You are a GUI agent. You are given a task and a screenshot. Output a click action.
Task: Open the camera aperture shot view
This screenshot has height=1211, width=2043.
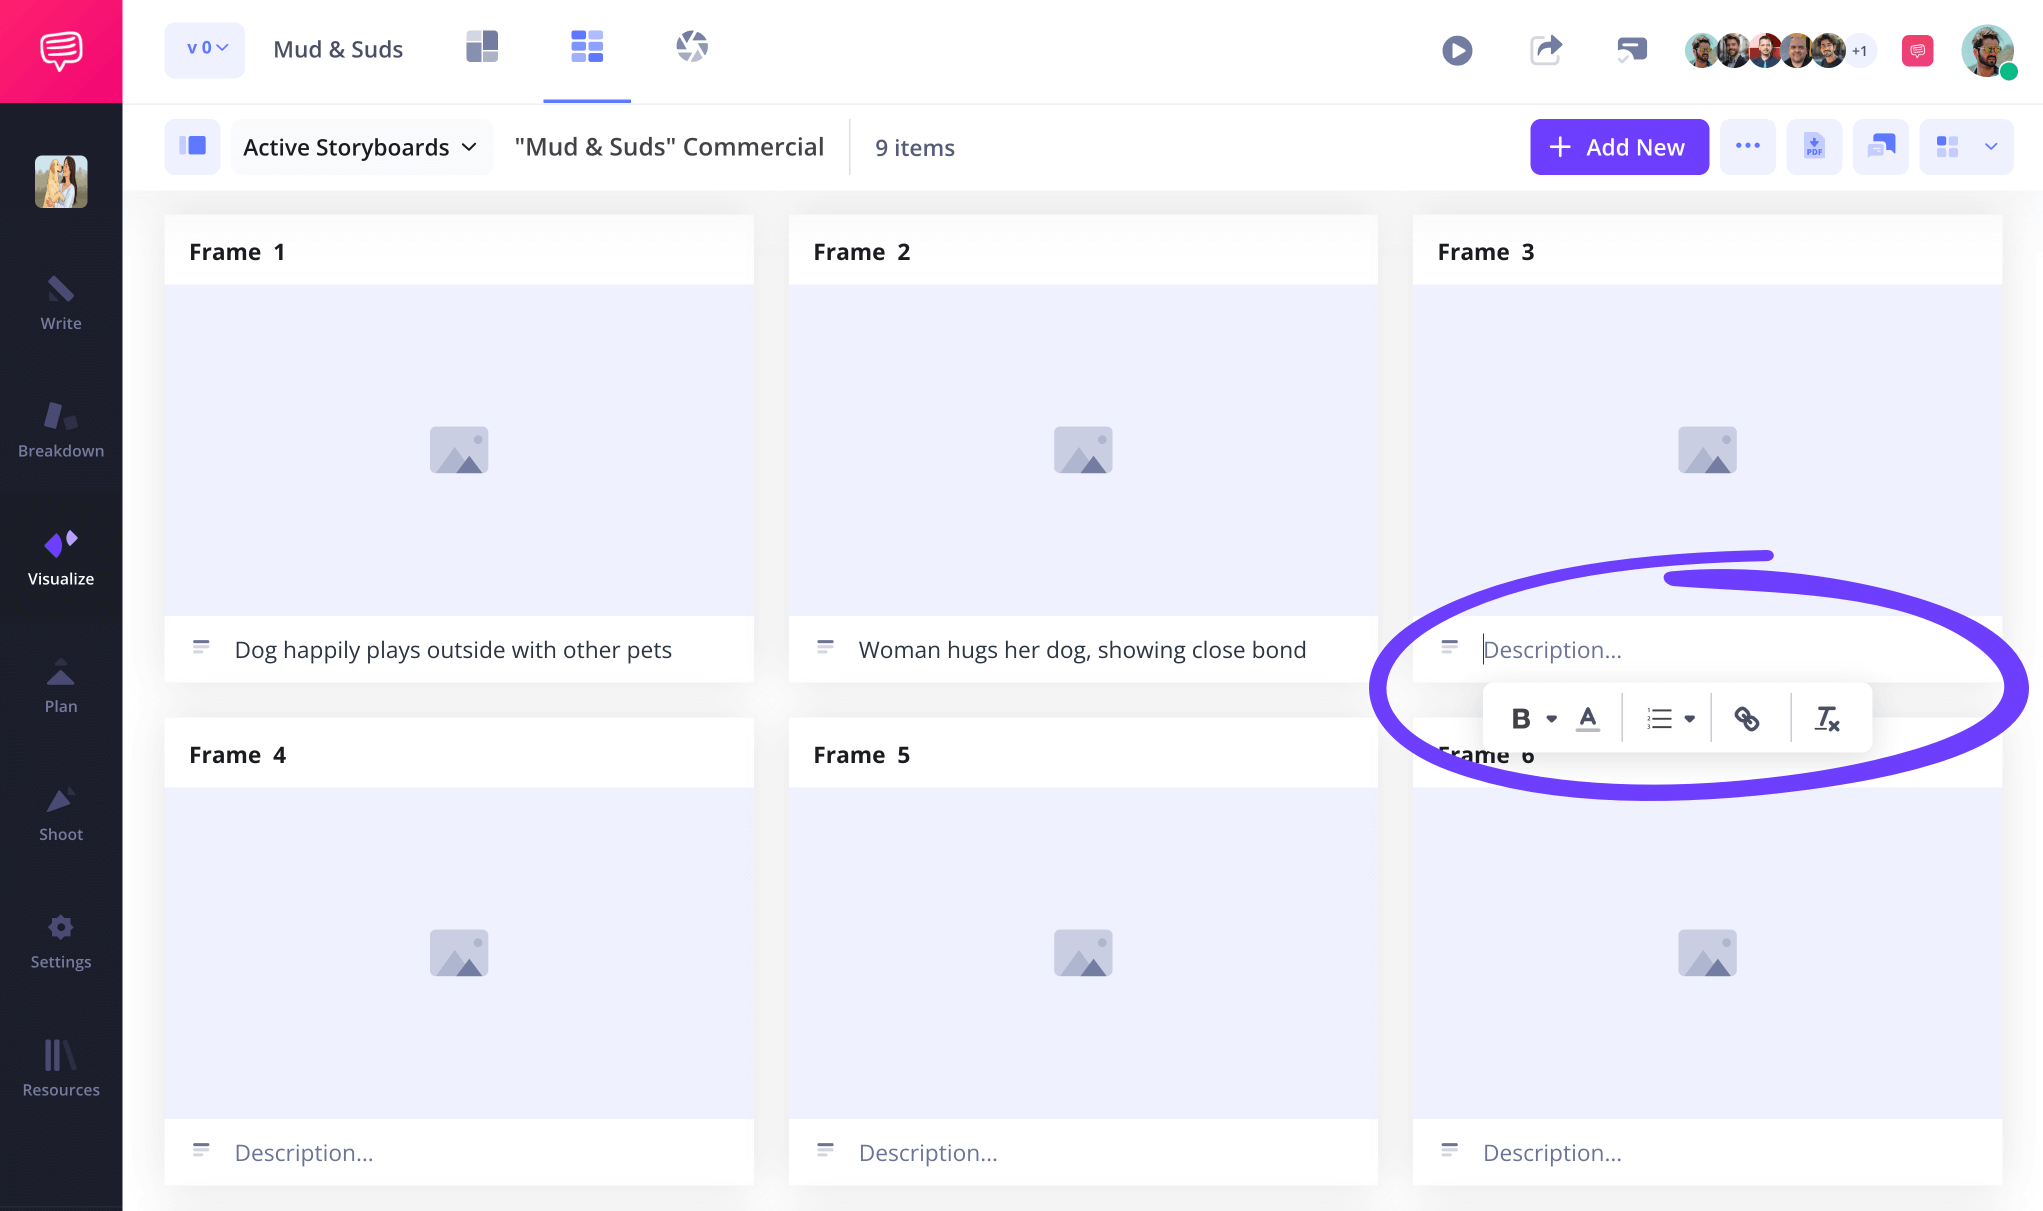[x=691, y=46]
